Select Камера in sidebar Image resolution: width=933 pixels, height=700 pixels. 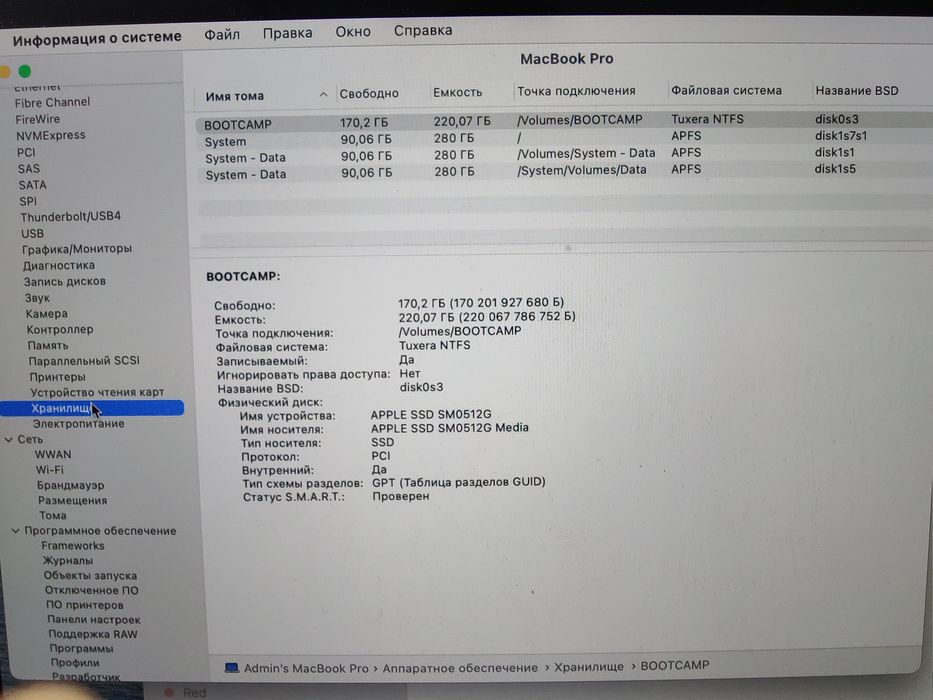[x=46, y=314]
